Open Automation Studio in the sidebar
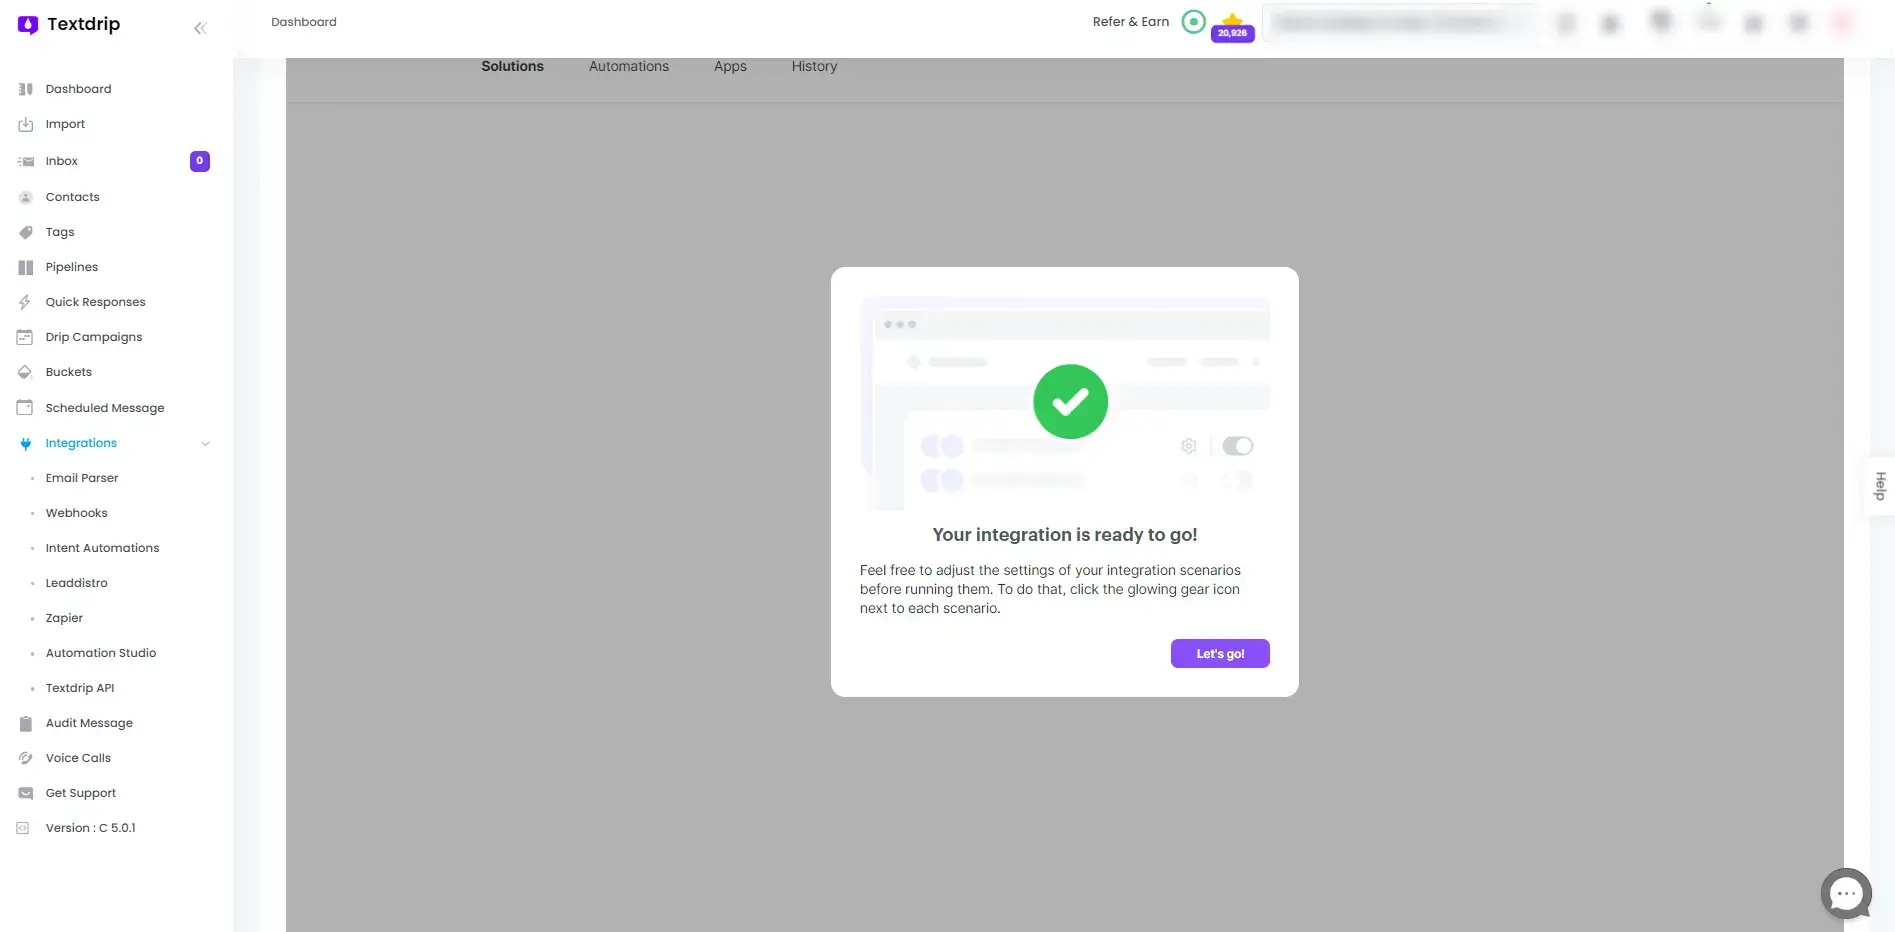 [x=101, y=653]
